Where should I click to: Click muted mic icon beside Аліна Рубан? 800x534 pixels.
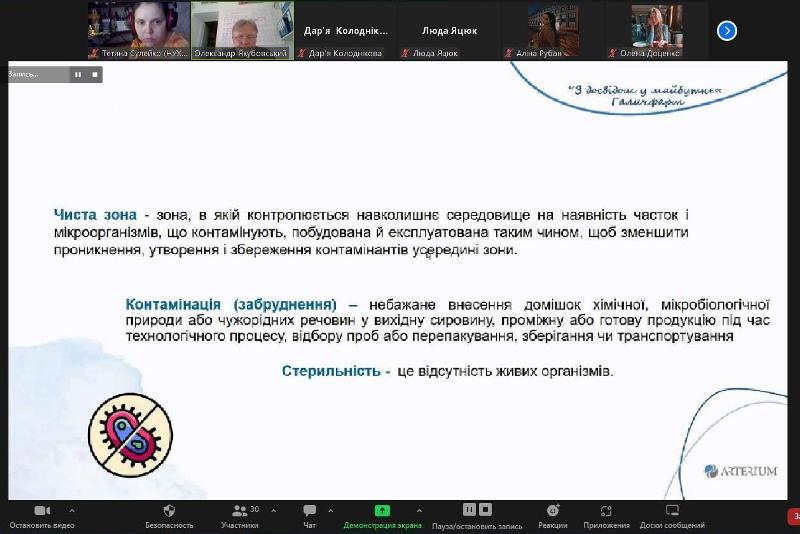(509, 53)
